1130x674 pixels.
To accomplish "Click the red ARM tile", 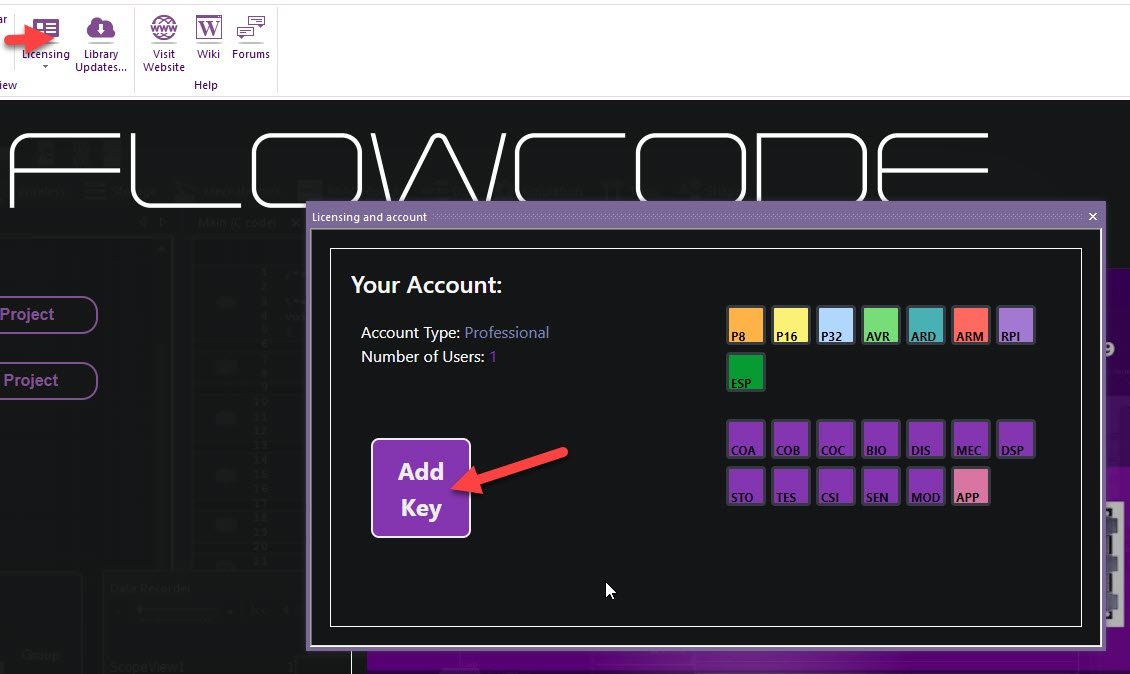I will tap(970, 325).
